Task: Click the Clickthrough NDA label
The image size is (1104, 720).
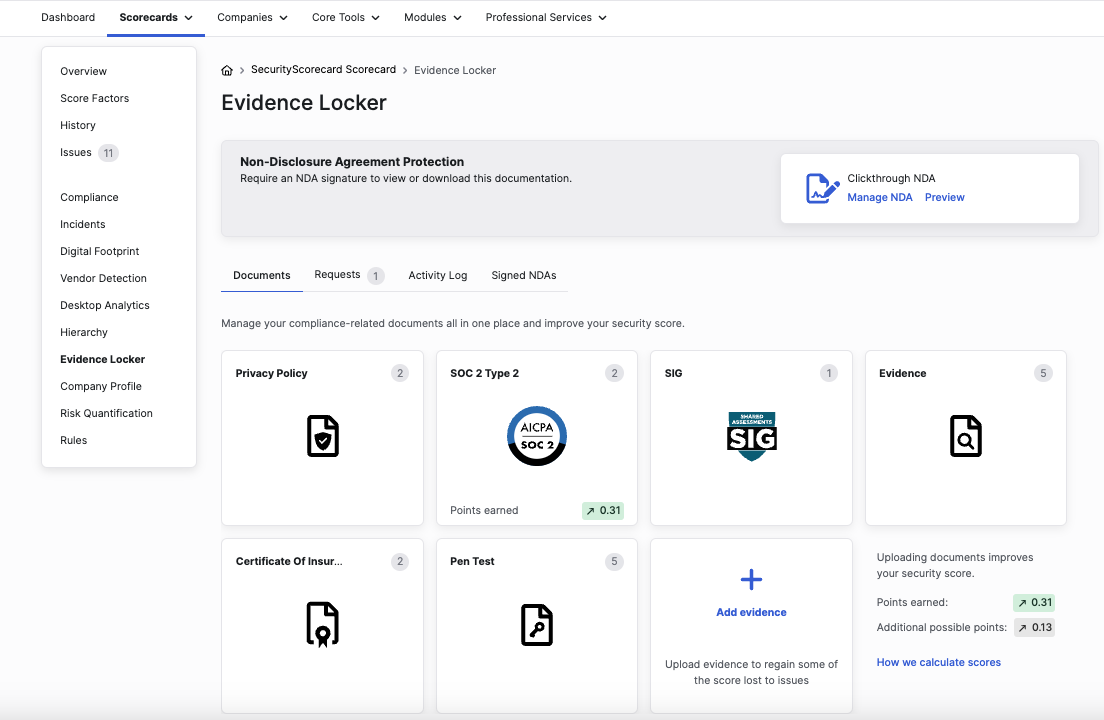Action: (x=891, y=178)
